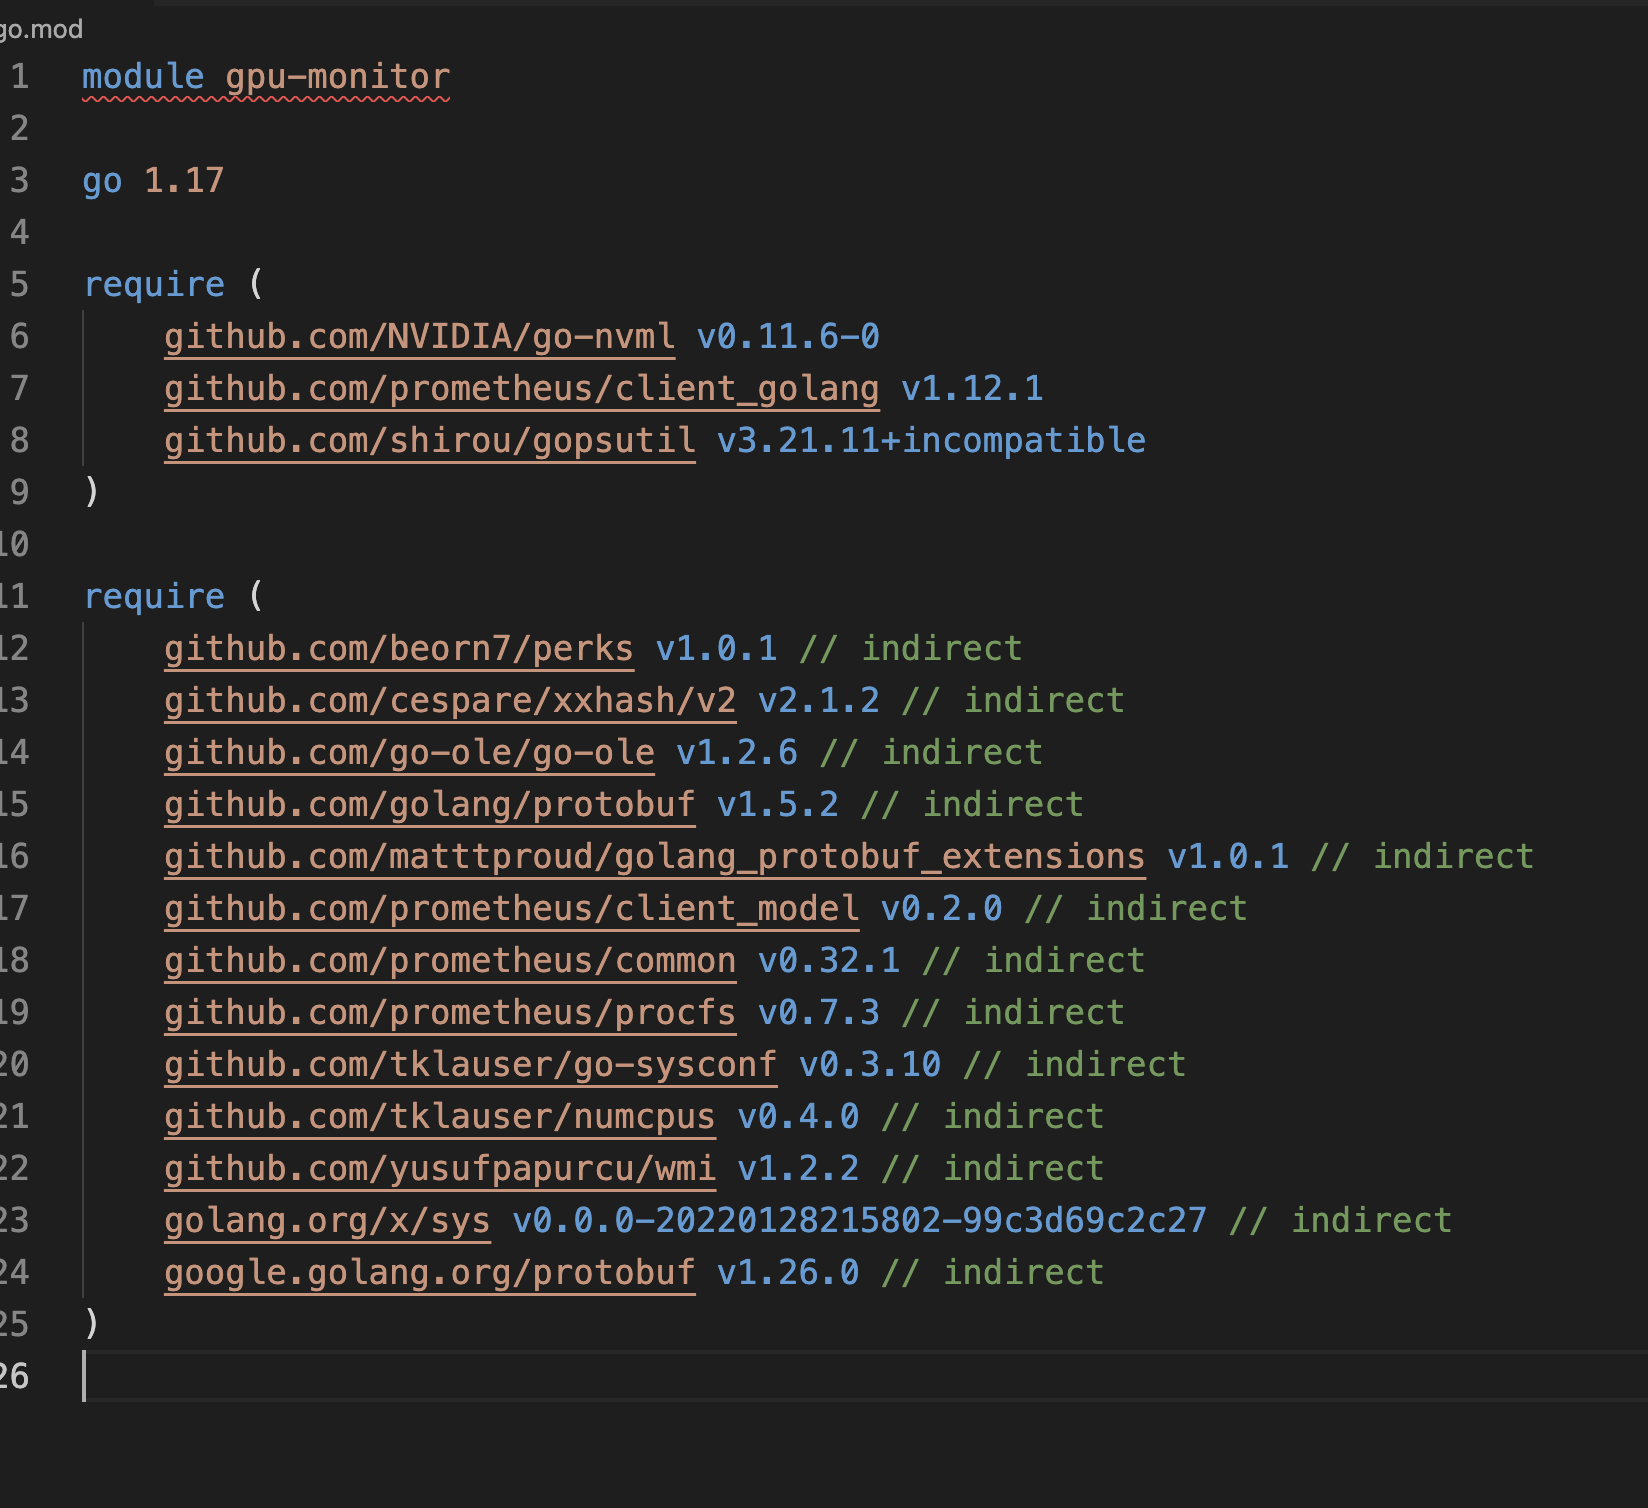Open the github.com/yusufpapurcu/wmi link

[440, 1169]
